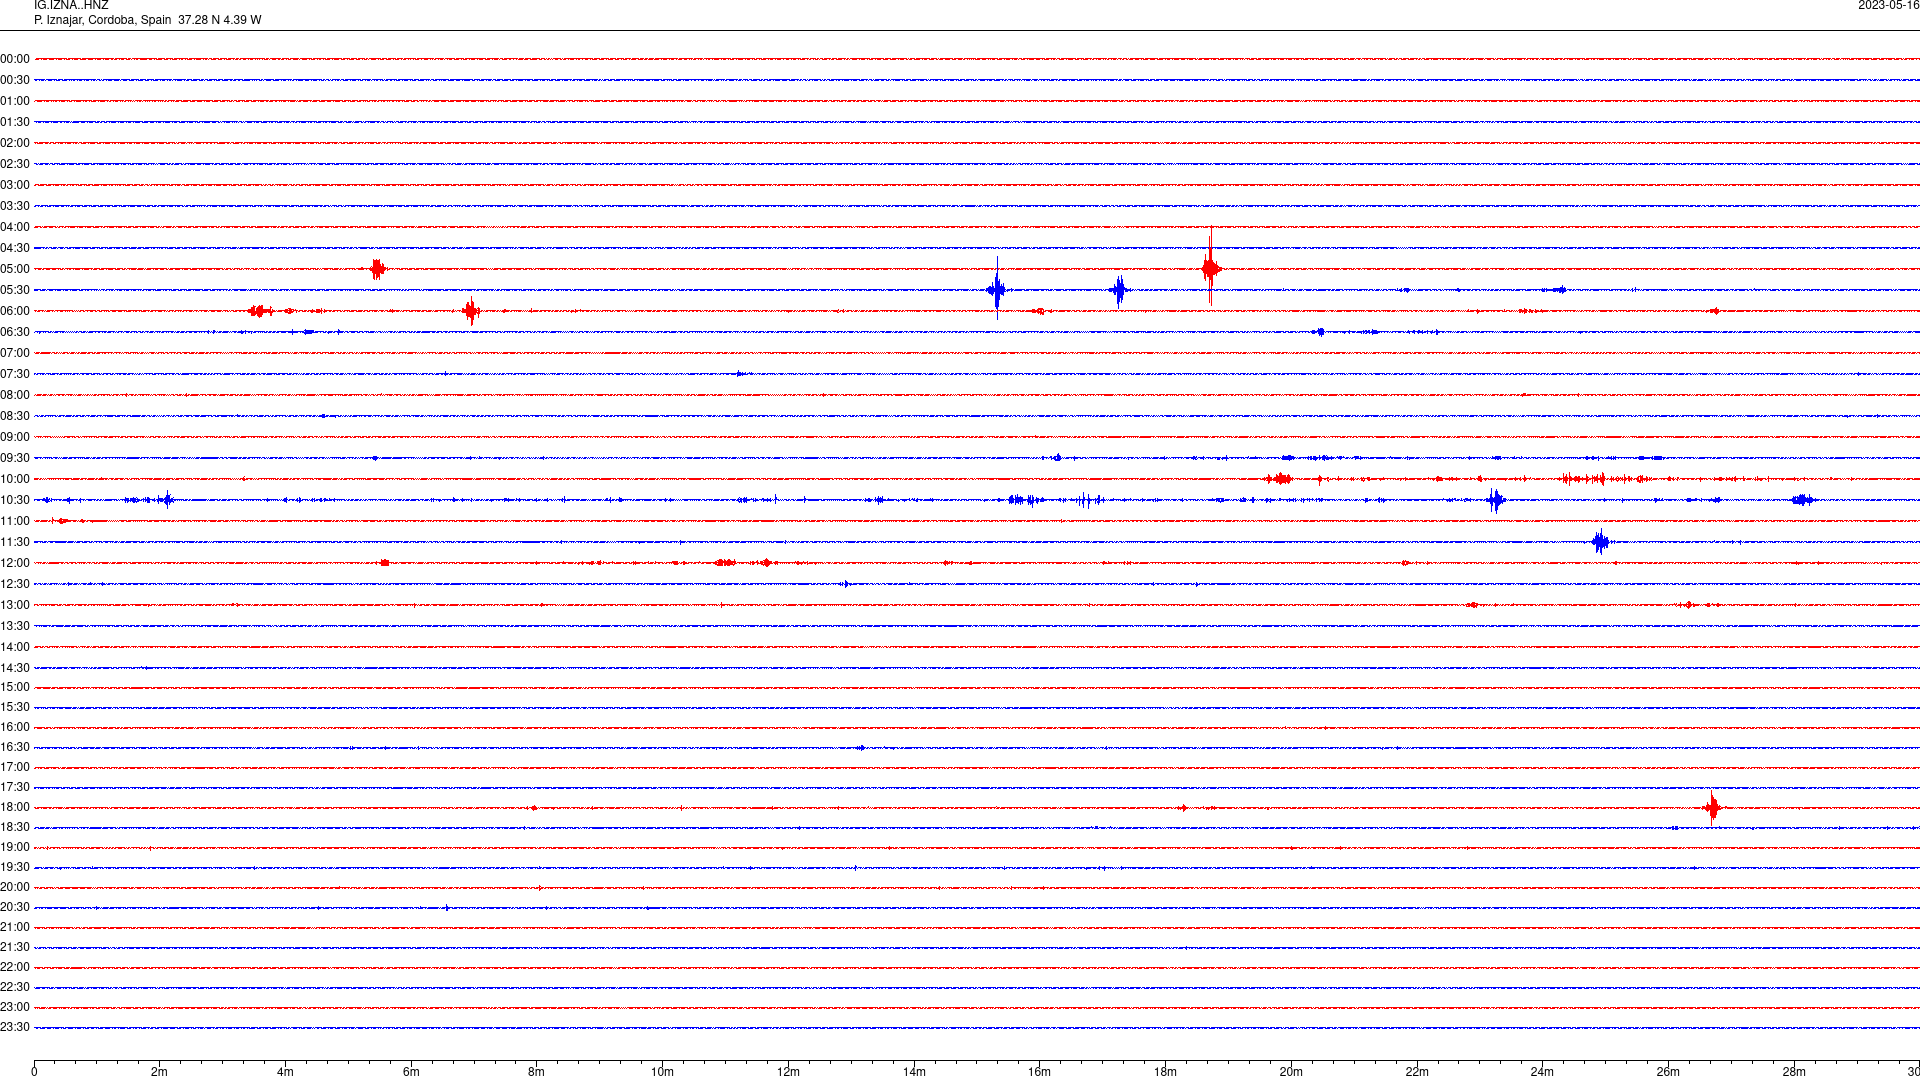Click the red event near 27m on 18:00 trace
Screen dimensions: 1920x1080
coord(1713,807)
